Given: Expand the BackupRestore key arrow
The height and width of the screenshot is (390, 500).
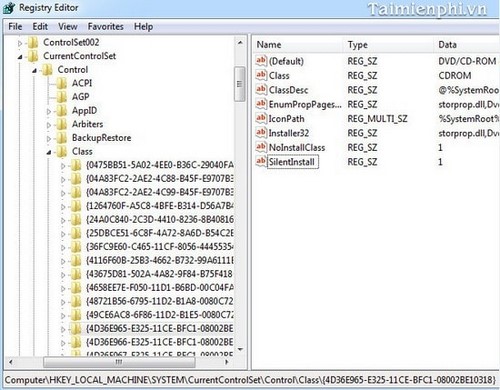Looking at the screenshot, I should (49, 139).
